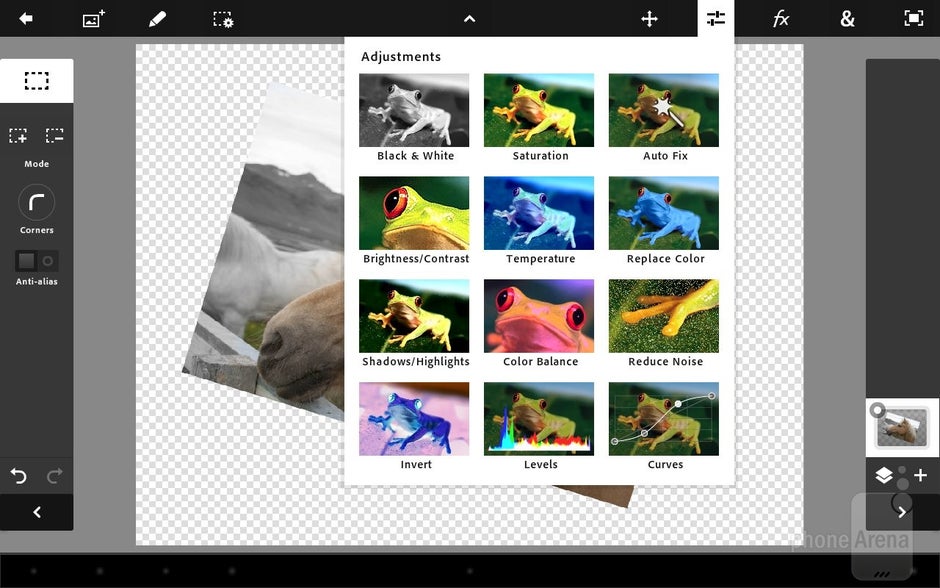Expand the right layers panel
The height and width of the screenshot is (588, 940).
click(903, 511)
